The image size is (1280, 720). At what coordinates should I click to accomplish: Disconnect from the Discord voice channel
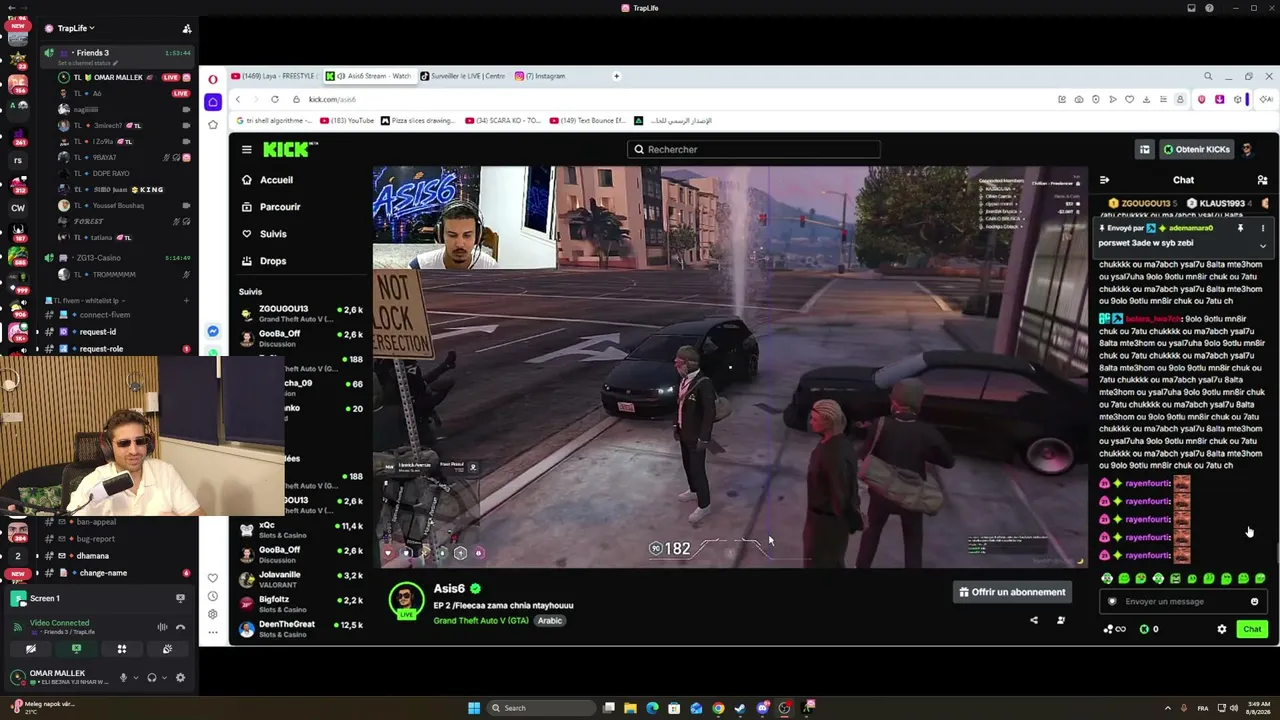pyautogui.click(x=180, y=627)
